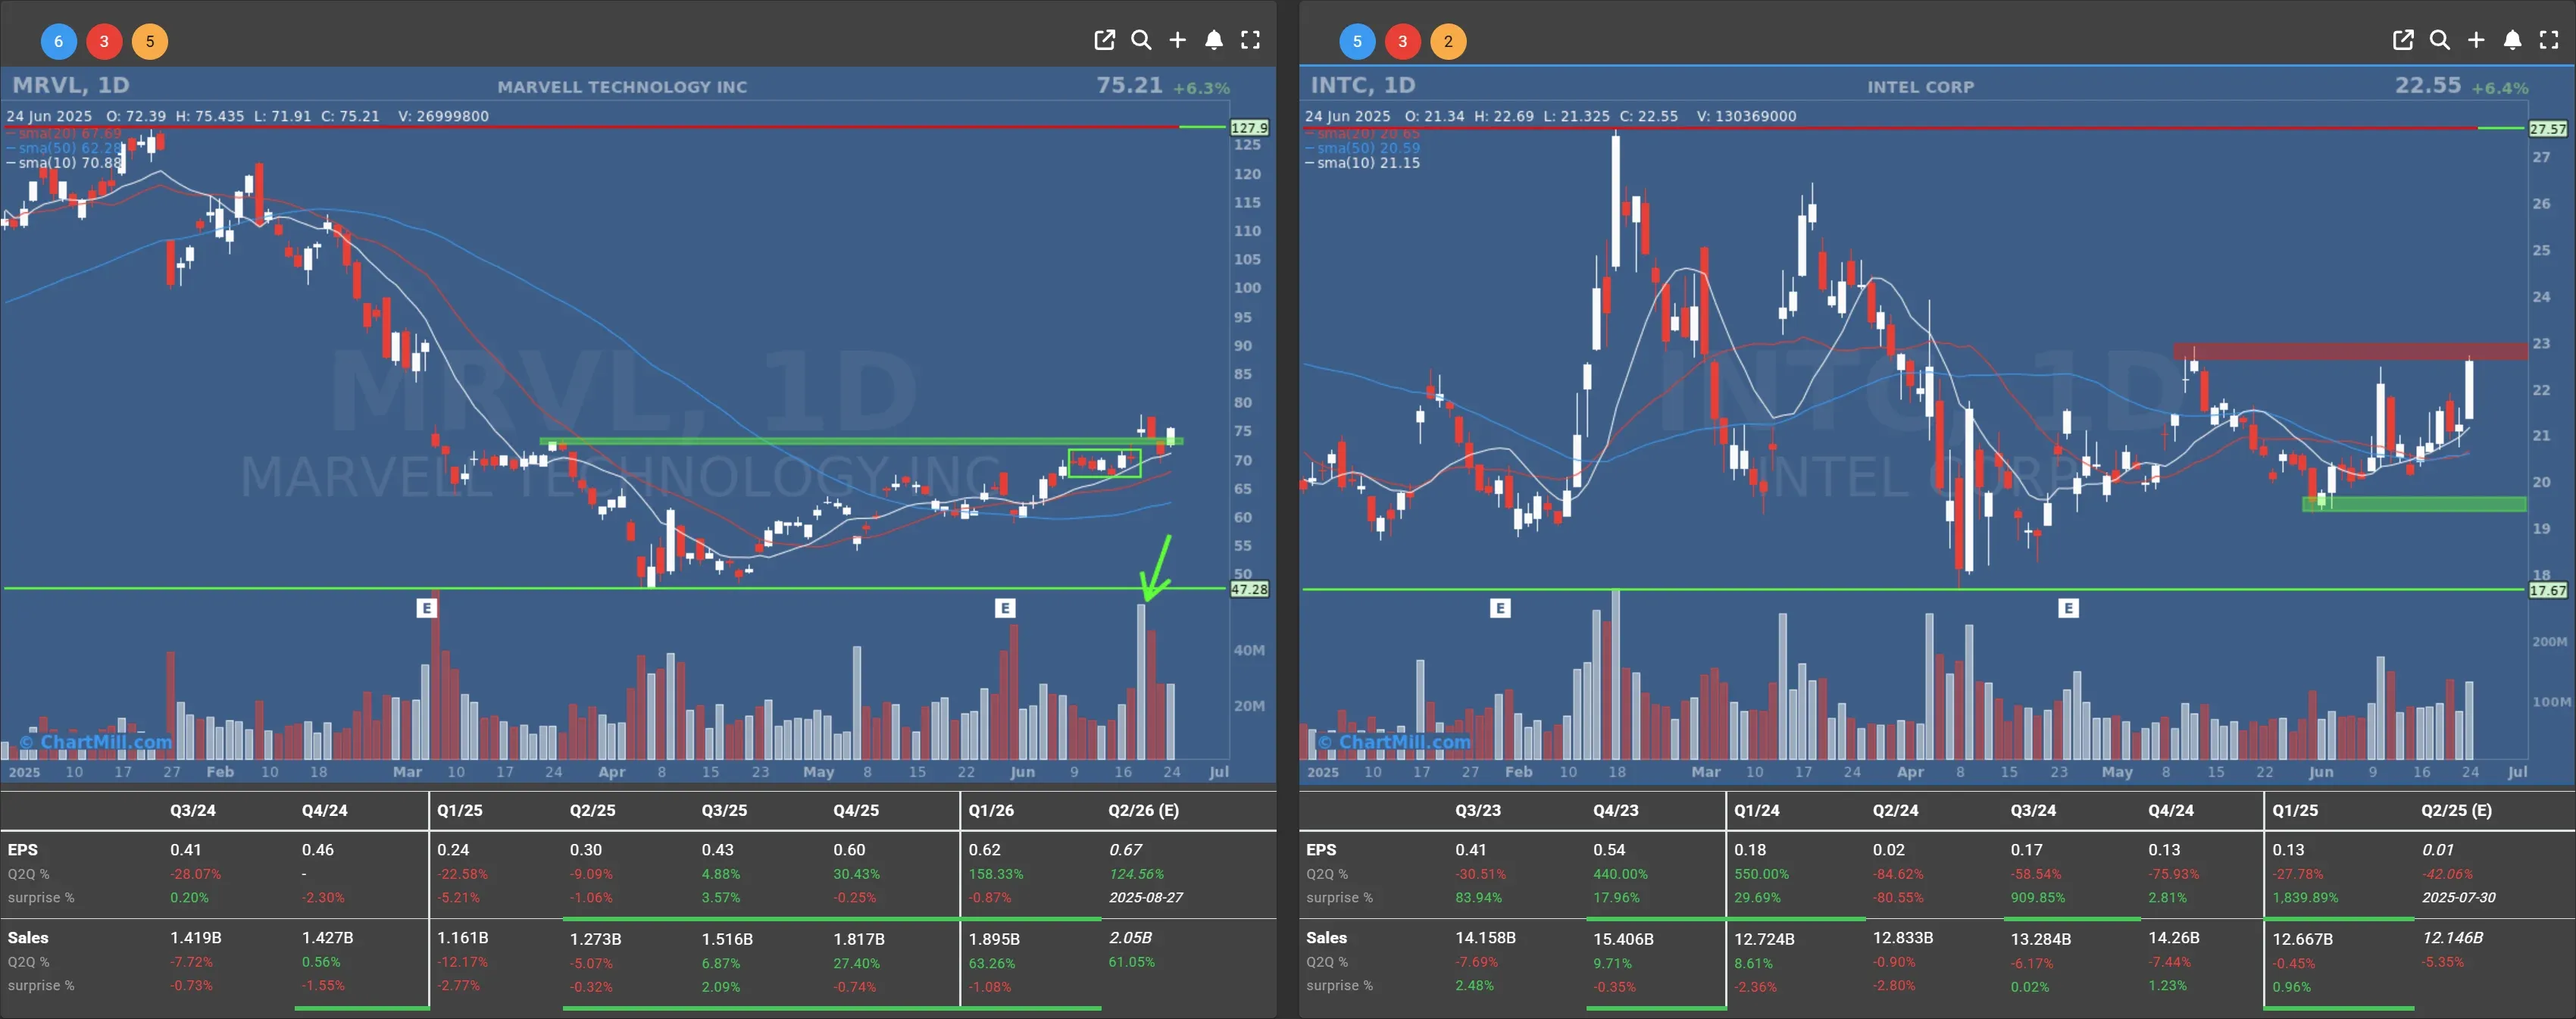Click the plus icon on MRVL panel
Screen dimensions: 2576x1019
point(1177,40)
